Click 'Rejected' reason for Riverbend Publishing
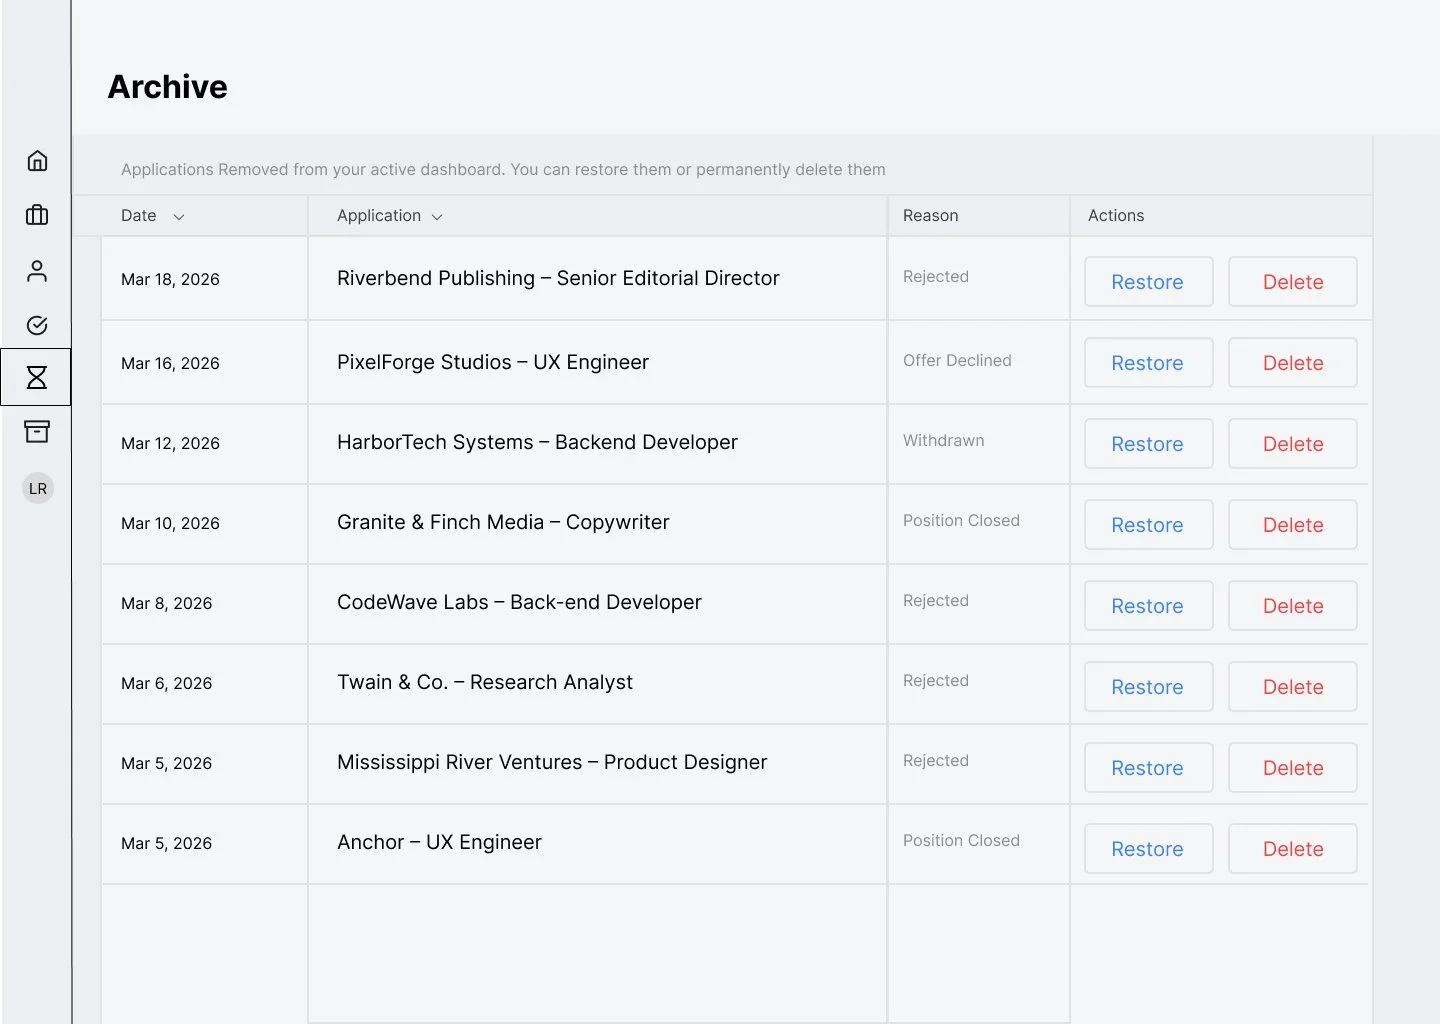This screenshot has width=1440, height=1024. [936, 277]
